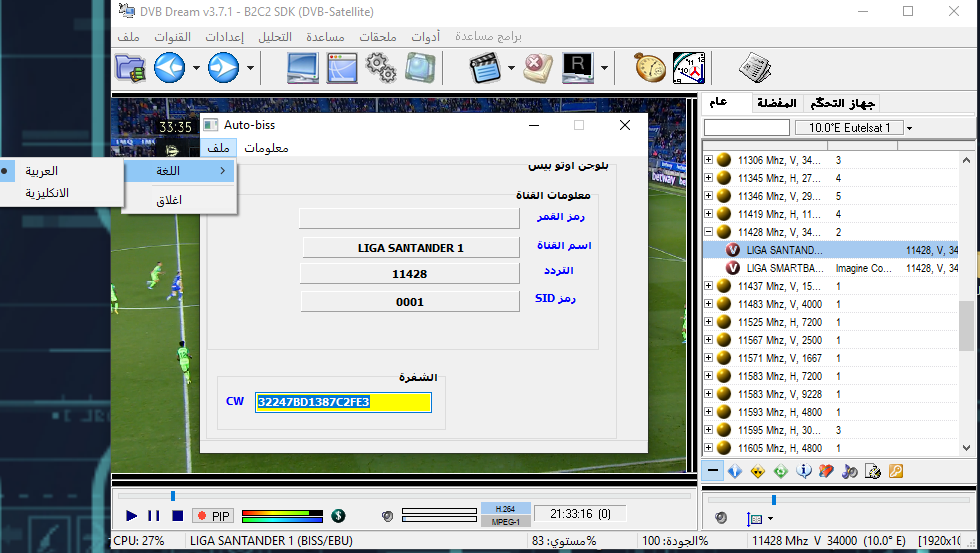Click the green dollar sign icon
The image size is (980, 553).
coord(338,516)
